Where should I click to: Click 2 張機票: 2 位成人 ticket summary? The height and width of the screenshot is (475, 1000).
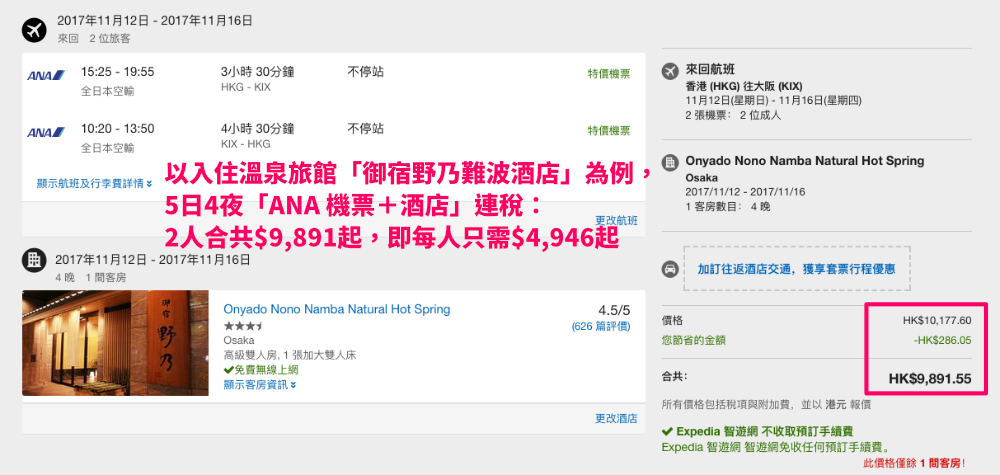[x=733, y=115]
